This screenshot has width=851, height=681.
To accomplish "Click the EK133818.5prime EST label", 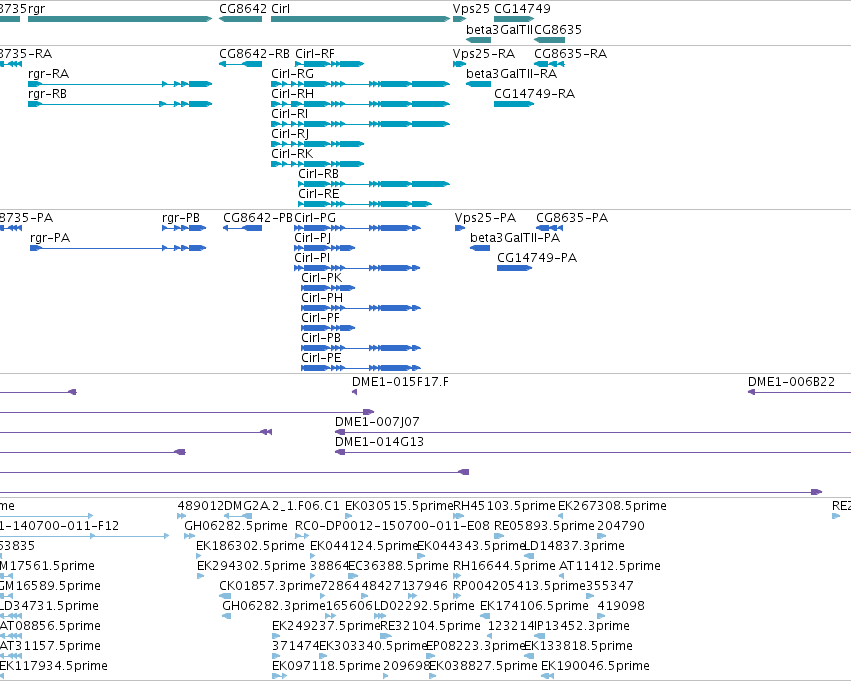I will point(579,646).
